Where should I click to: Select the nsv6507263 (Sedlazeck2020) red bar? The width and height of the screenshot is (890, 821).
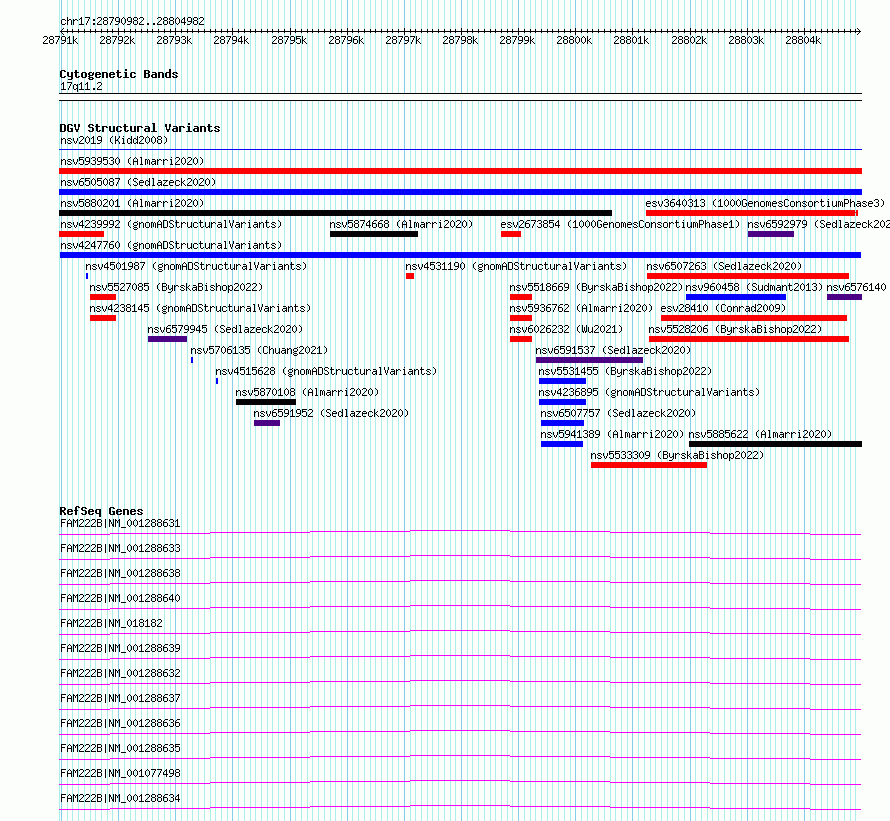[748, 276]
